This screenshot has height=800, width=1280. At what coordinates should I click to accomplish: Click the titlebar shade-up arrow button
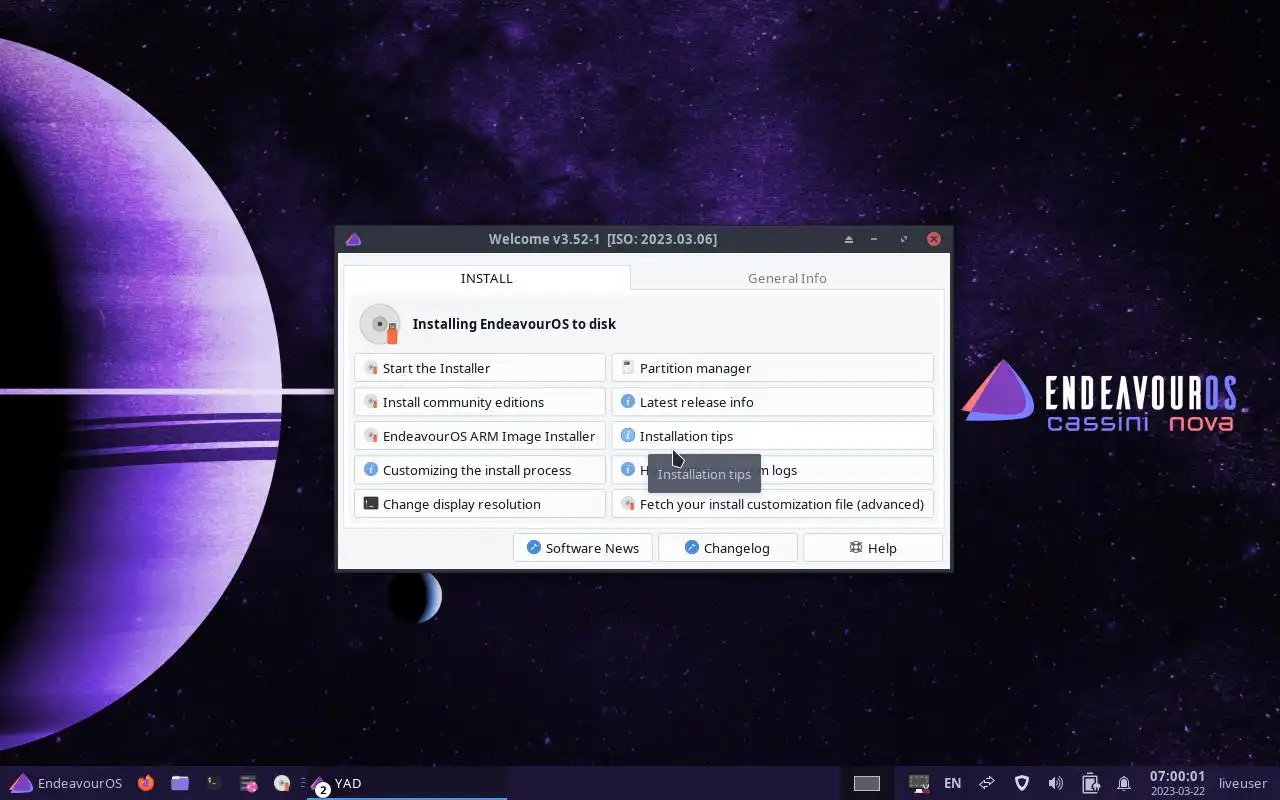(849, 239)
